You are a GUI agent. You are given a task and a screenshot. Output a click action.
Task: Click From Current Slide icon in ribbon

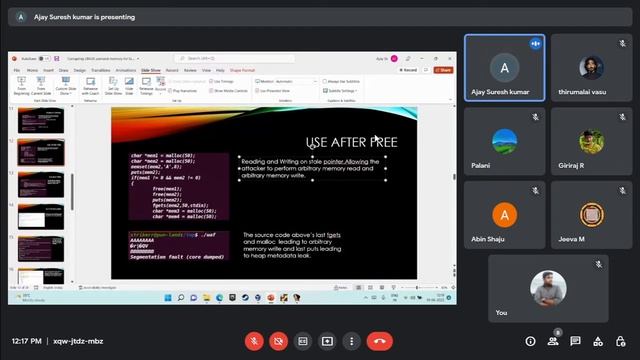coord(41,86)
